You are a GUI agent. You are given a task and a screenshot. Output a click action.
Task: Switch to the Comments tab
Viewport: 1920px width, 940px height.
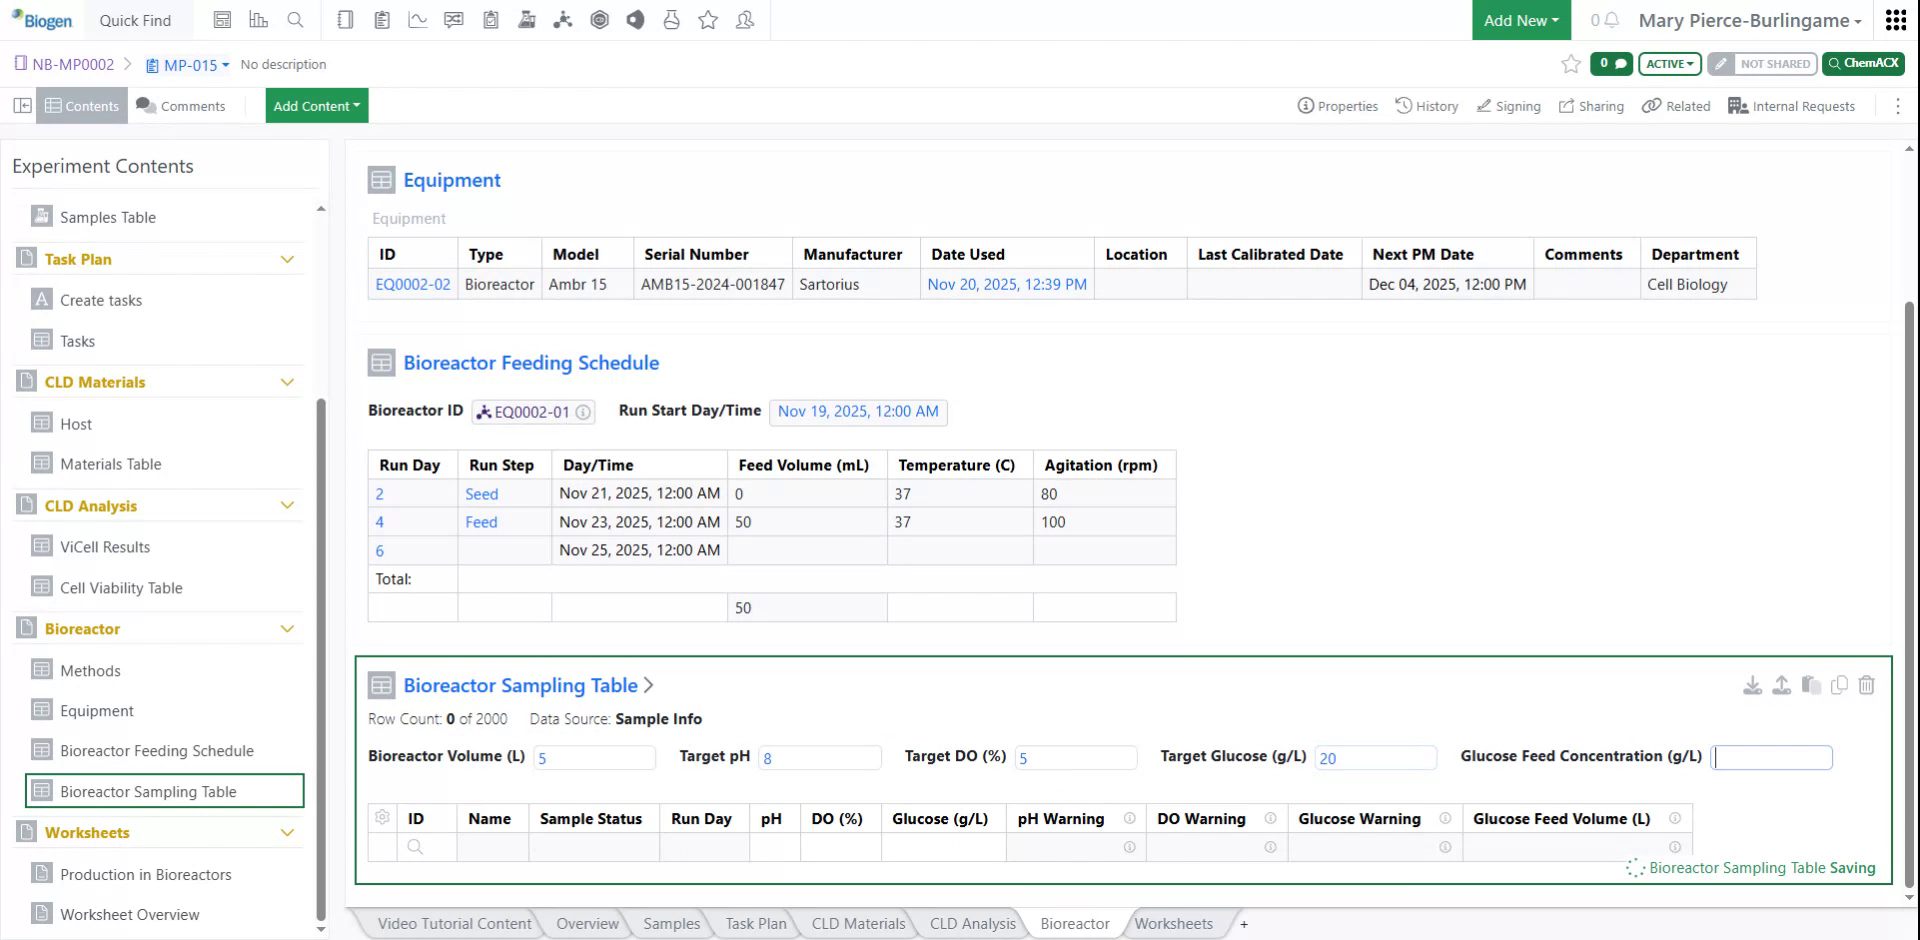click(181, 105)
